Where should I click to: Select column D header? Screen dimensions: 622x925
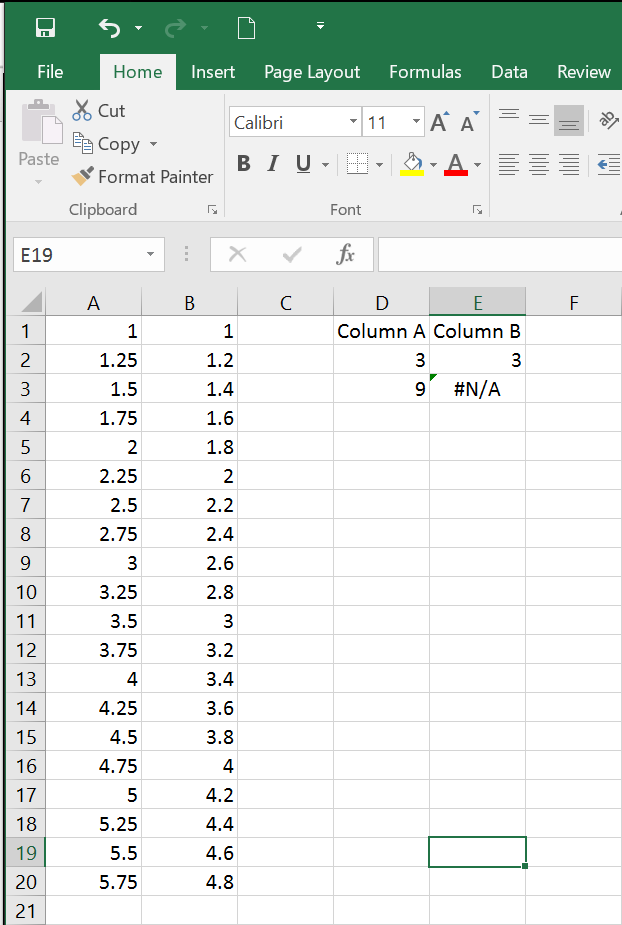(x=381, y=303)
